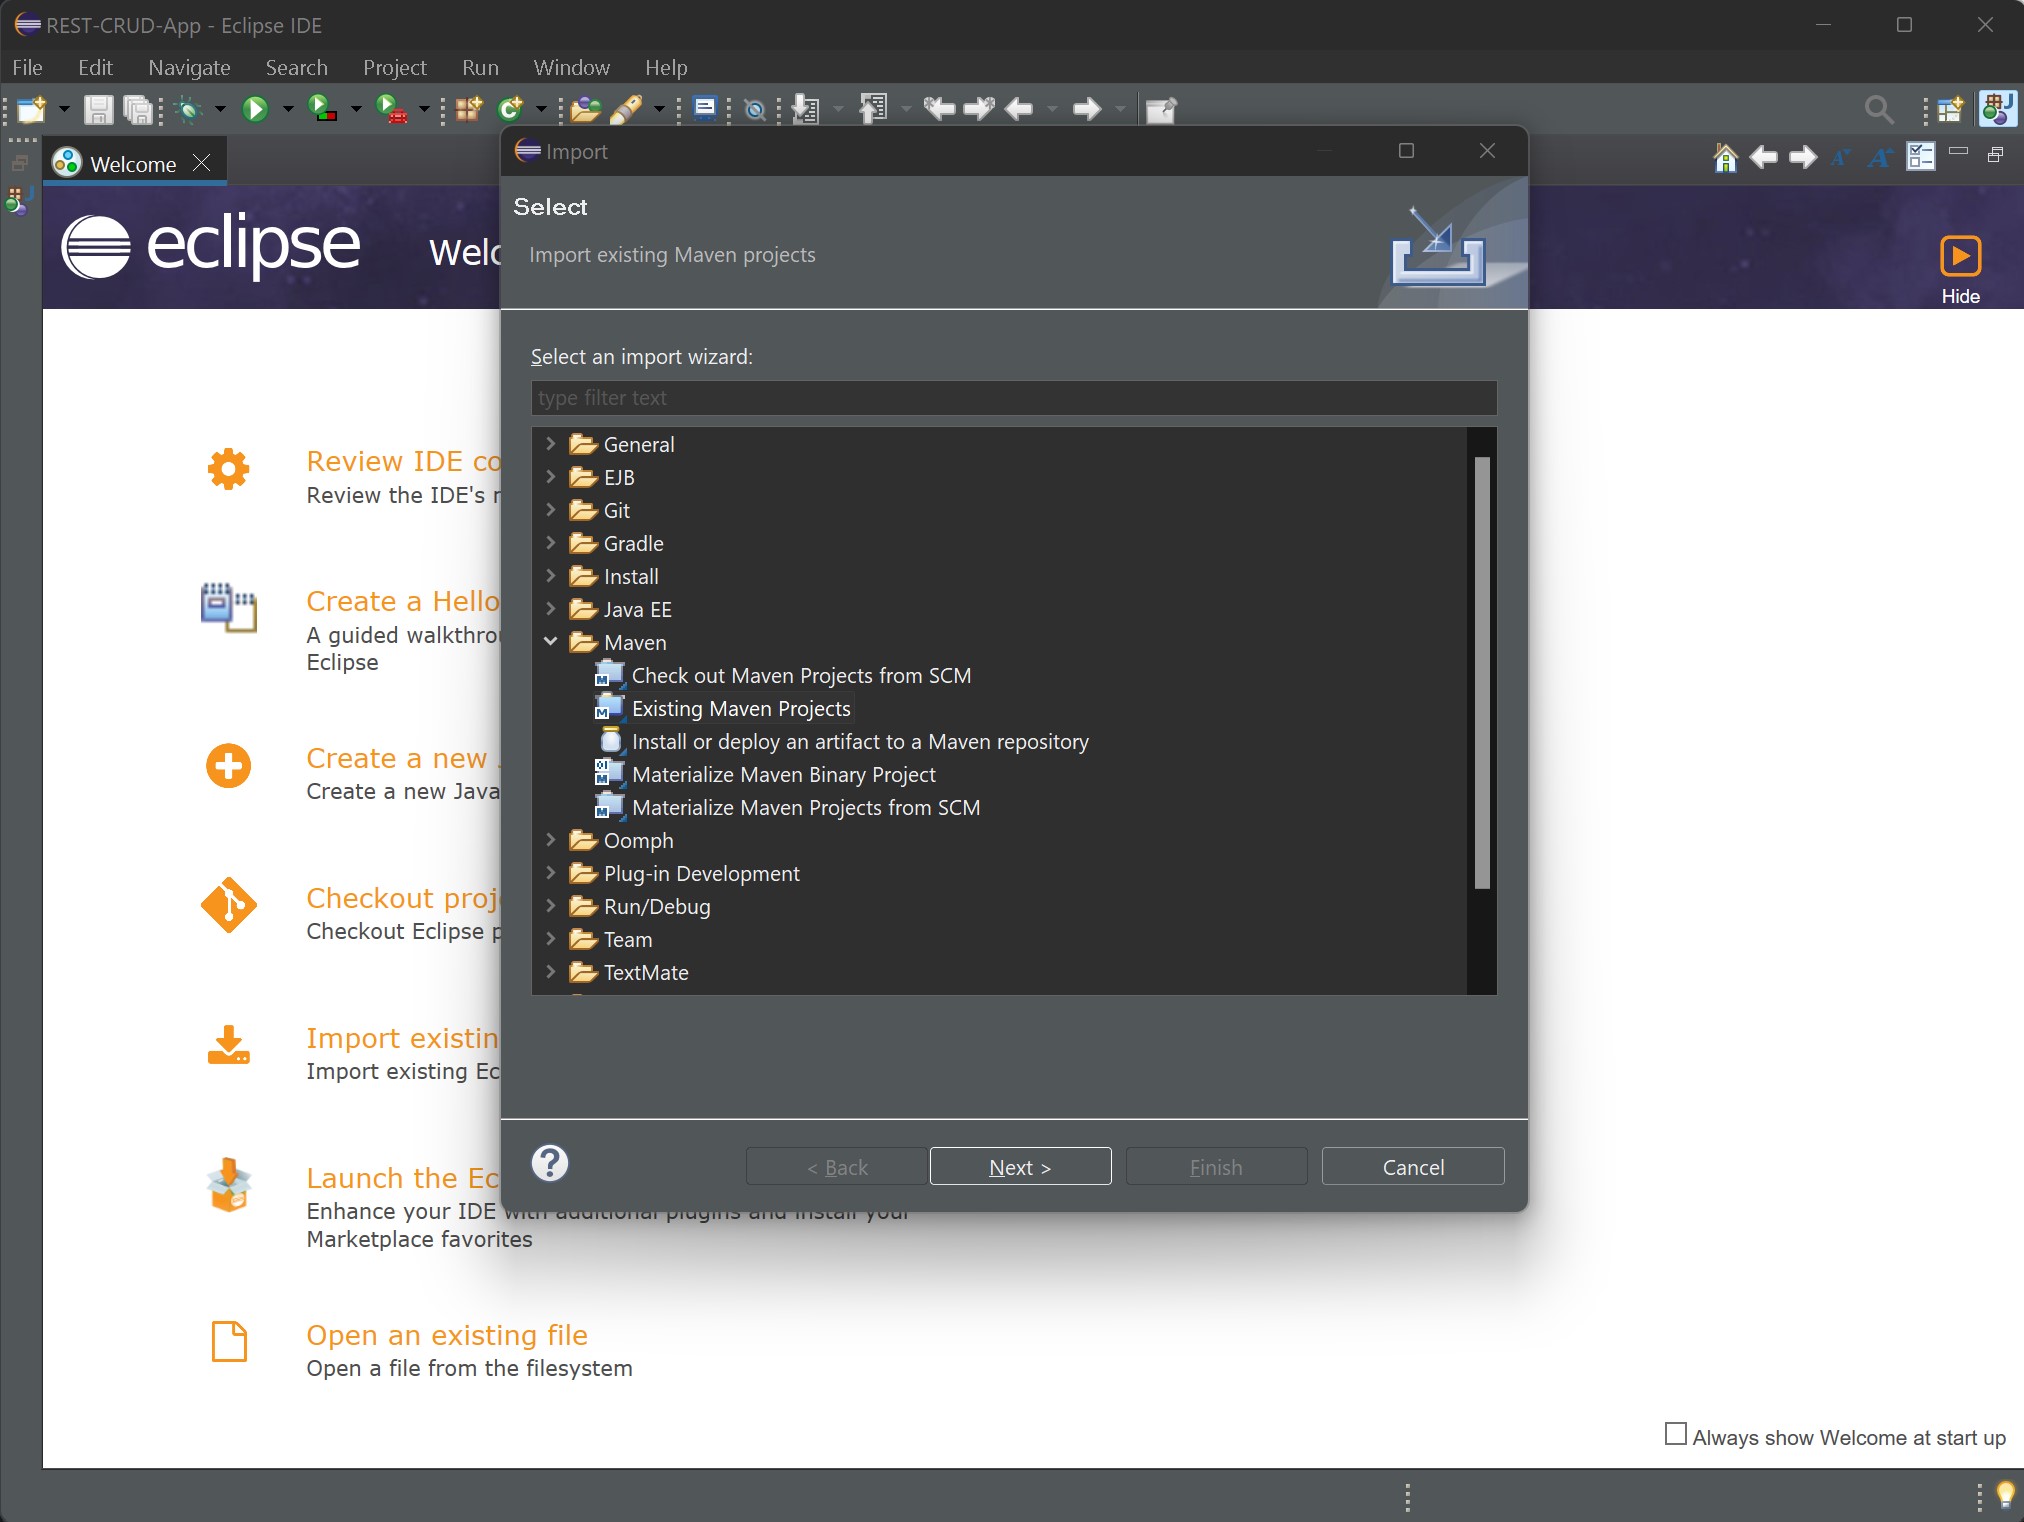2024x1522 pixels.
Task: Click the toolbar Back navigation arrow
Action: point(1019,108)
